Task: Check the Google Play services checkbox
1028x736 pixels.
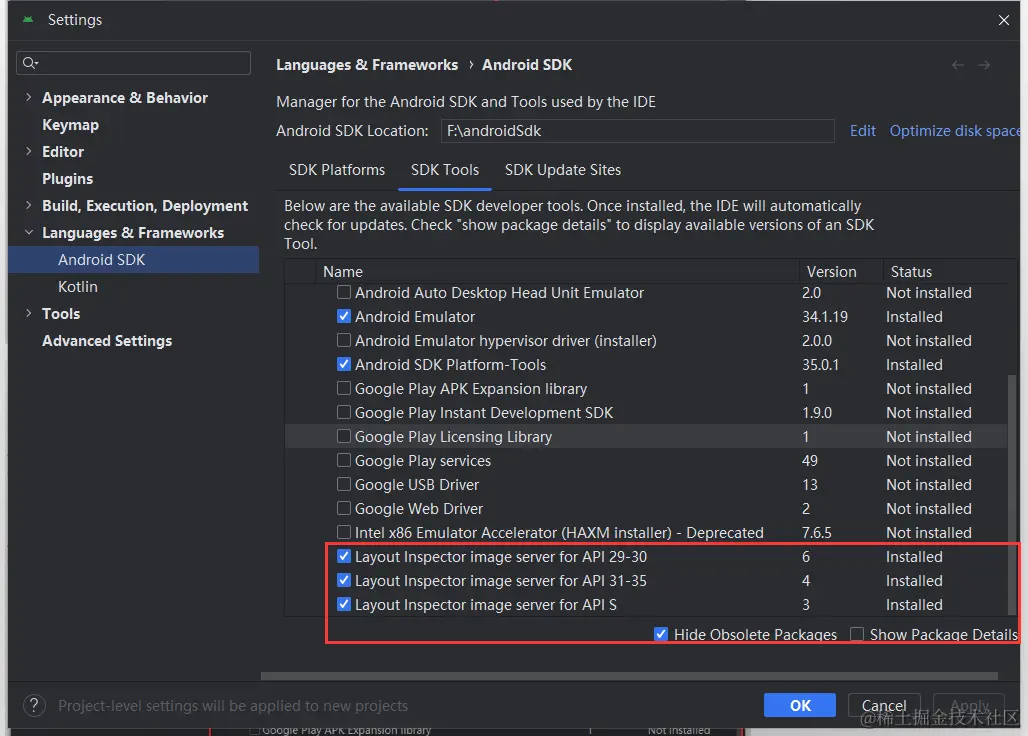Action: [x=344, y=460]
